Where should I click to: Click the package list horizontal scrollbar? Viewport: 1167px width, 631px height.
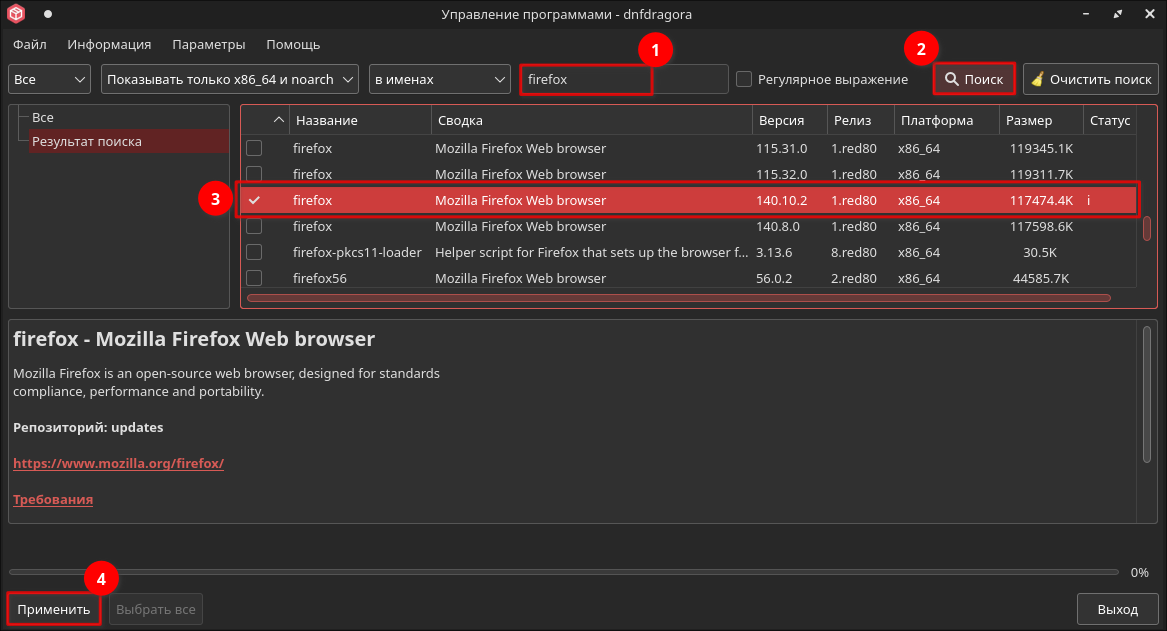(x=679, y=298)
